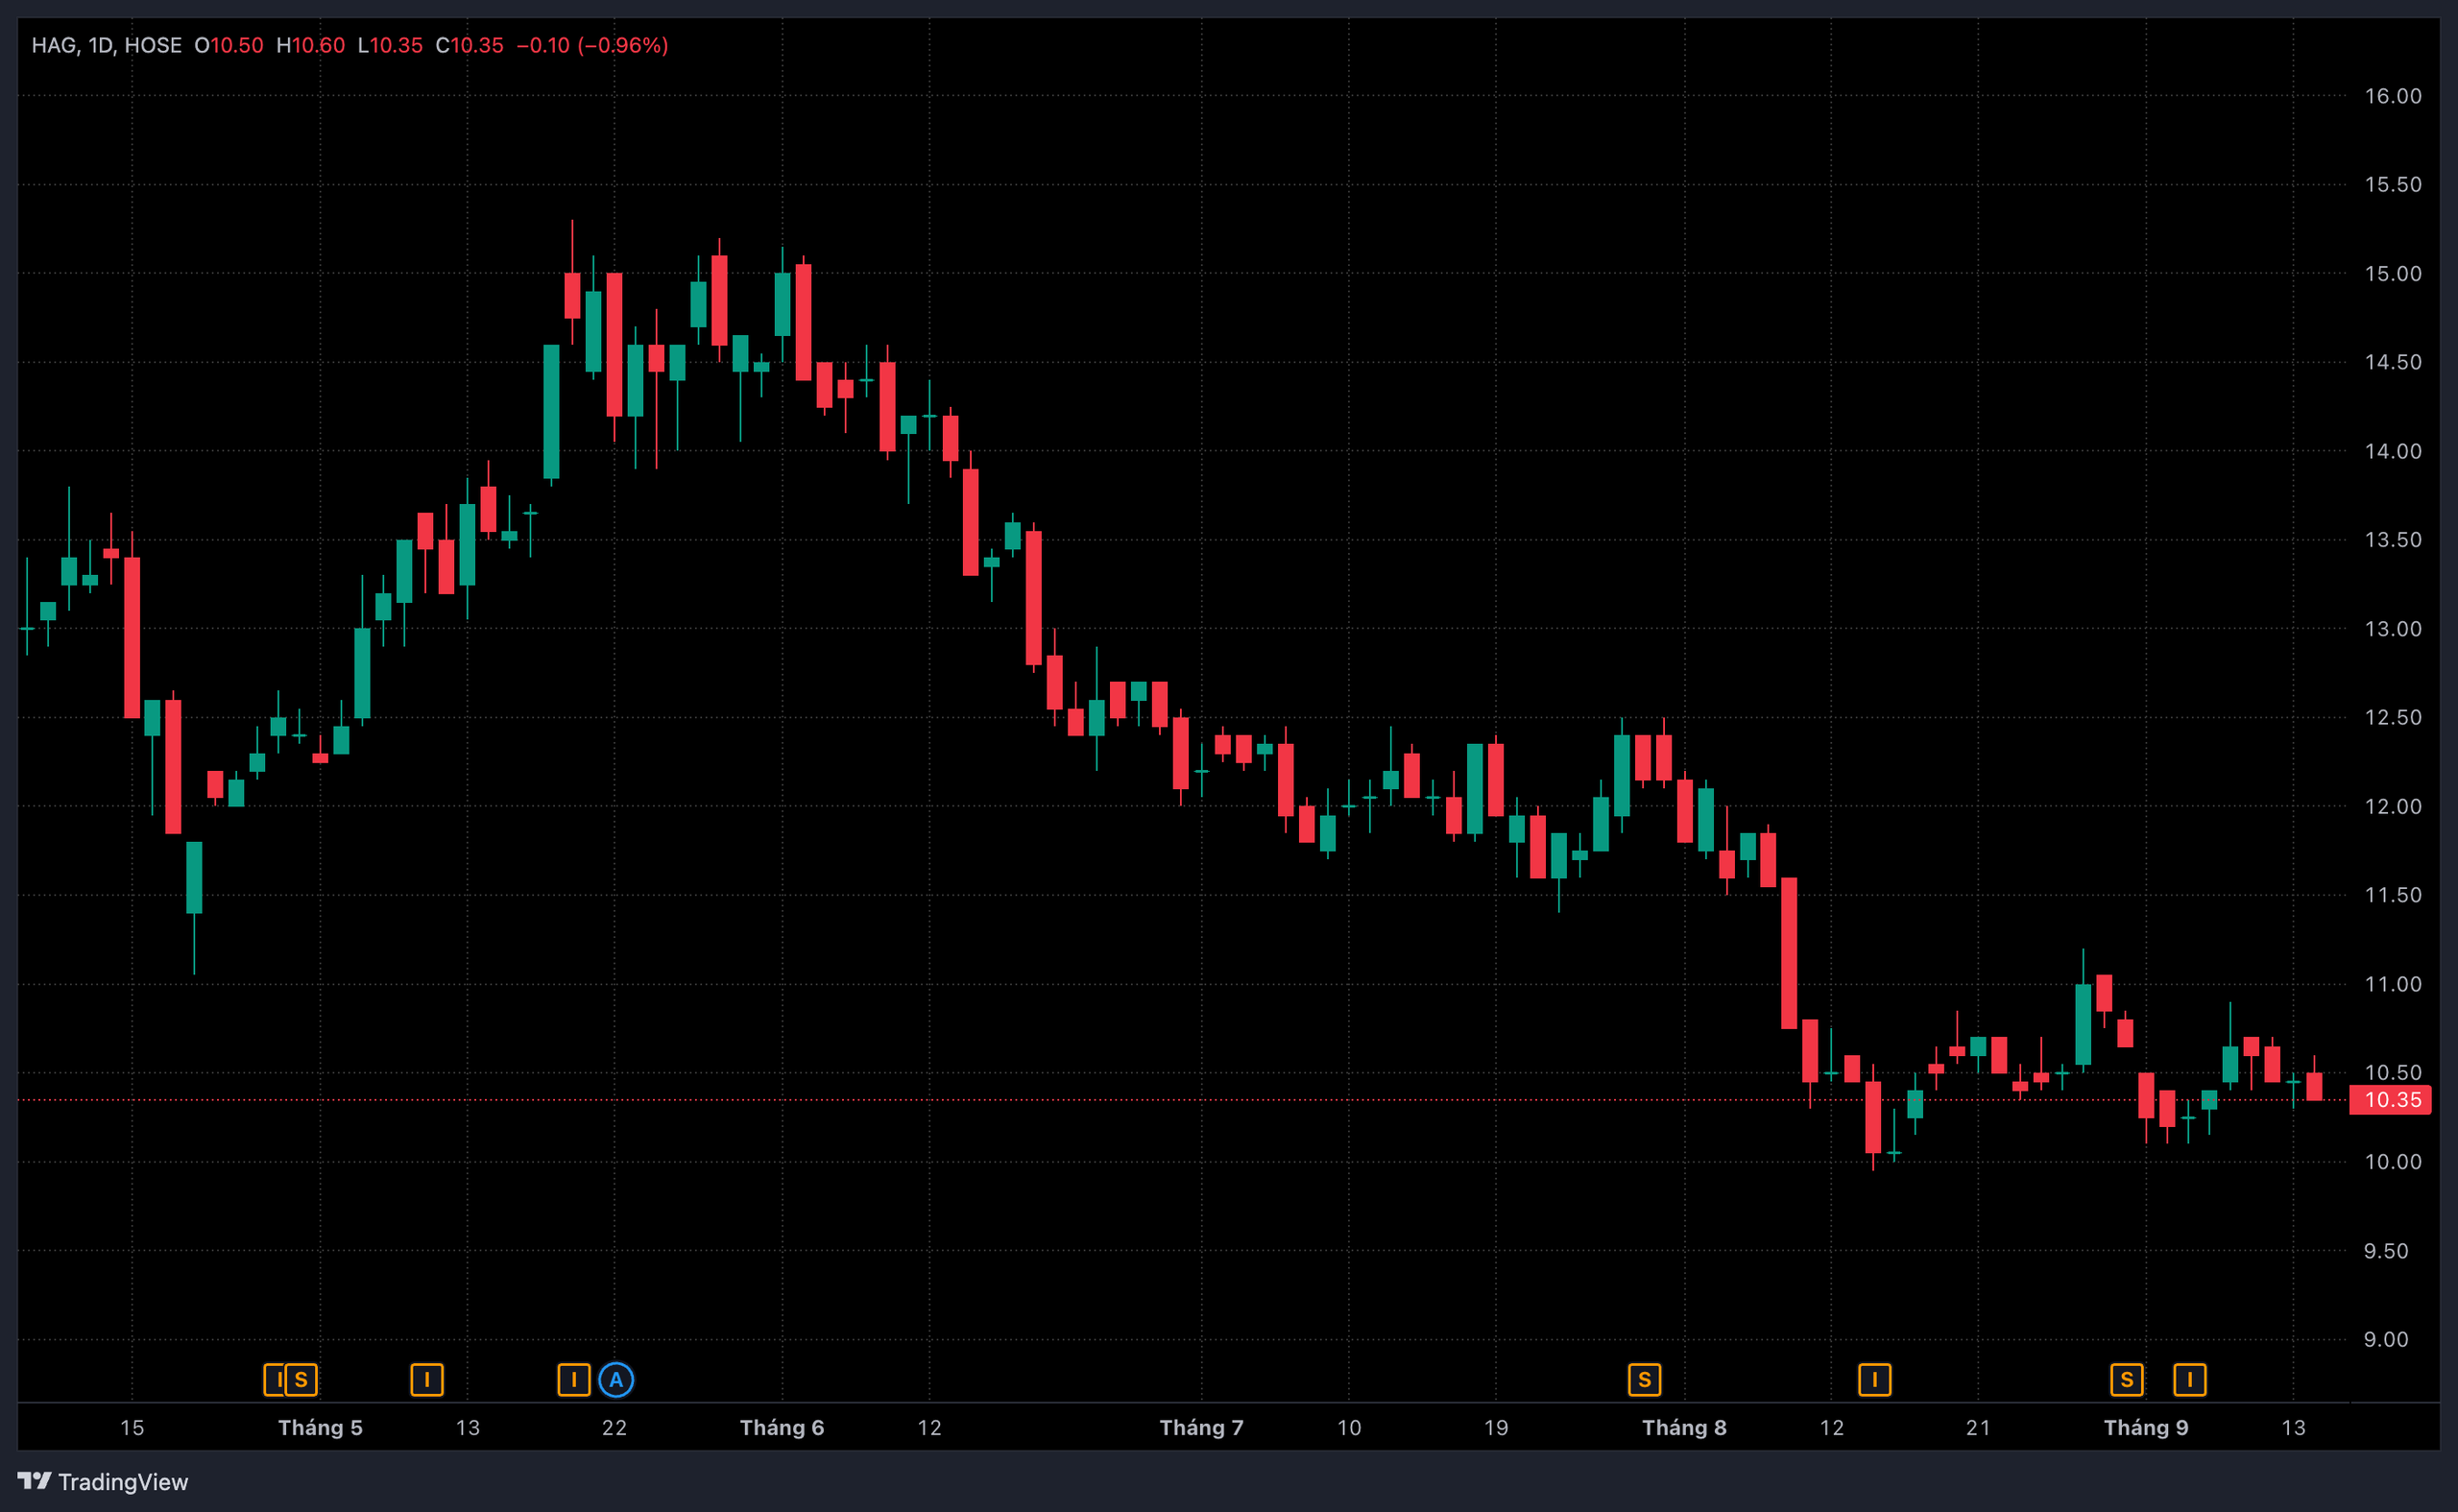Click the close value C10.35 in header
Screen dimensions: 2458x1512
pyautogui.click(x=470, y=45)
